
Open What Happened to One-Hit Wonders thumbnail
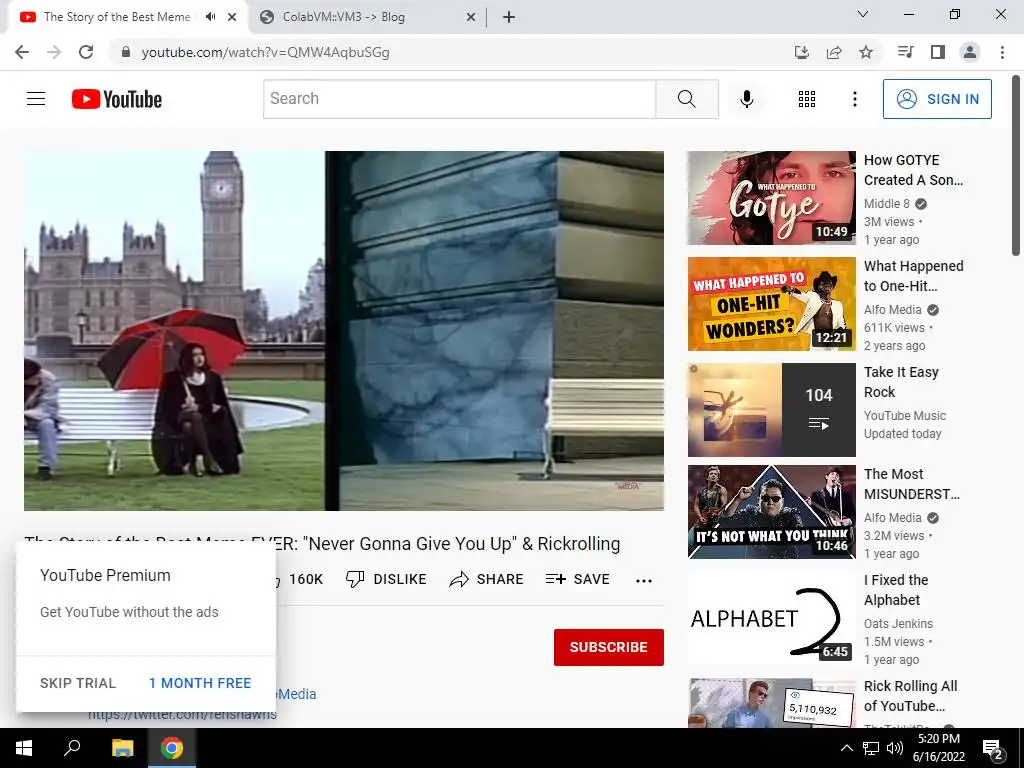(x=771, y=304)
